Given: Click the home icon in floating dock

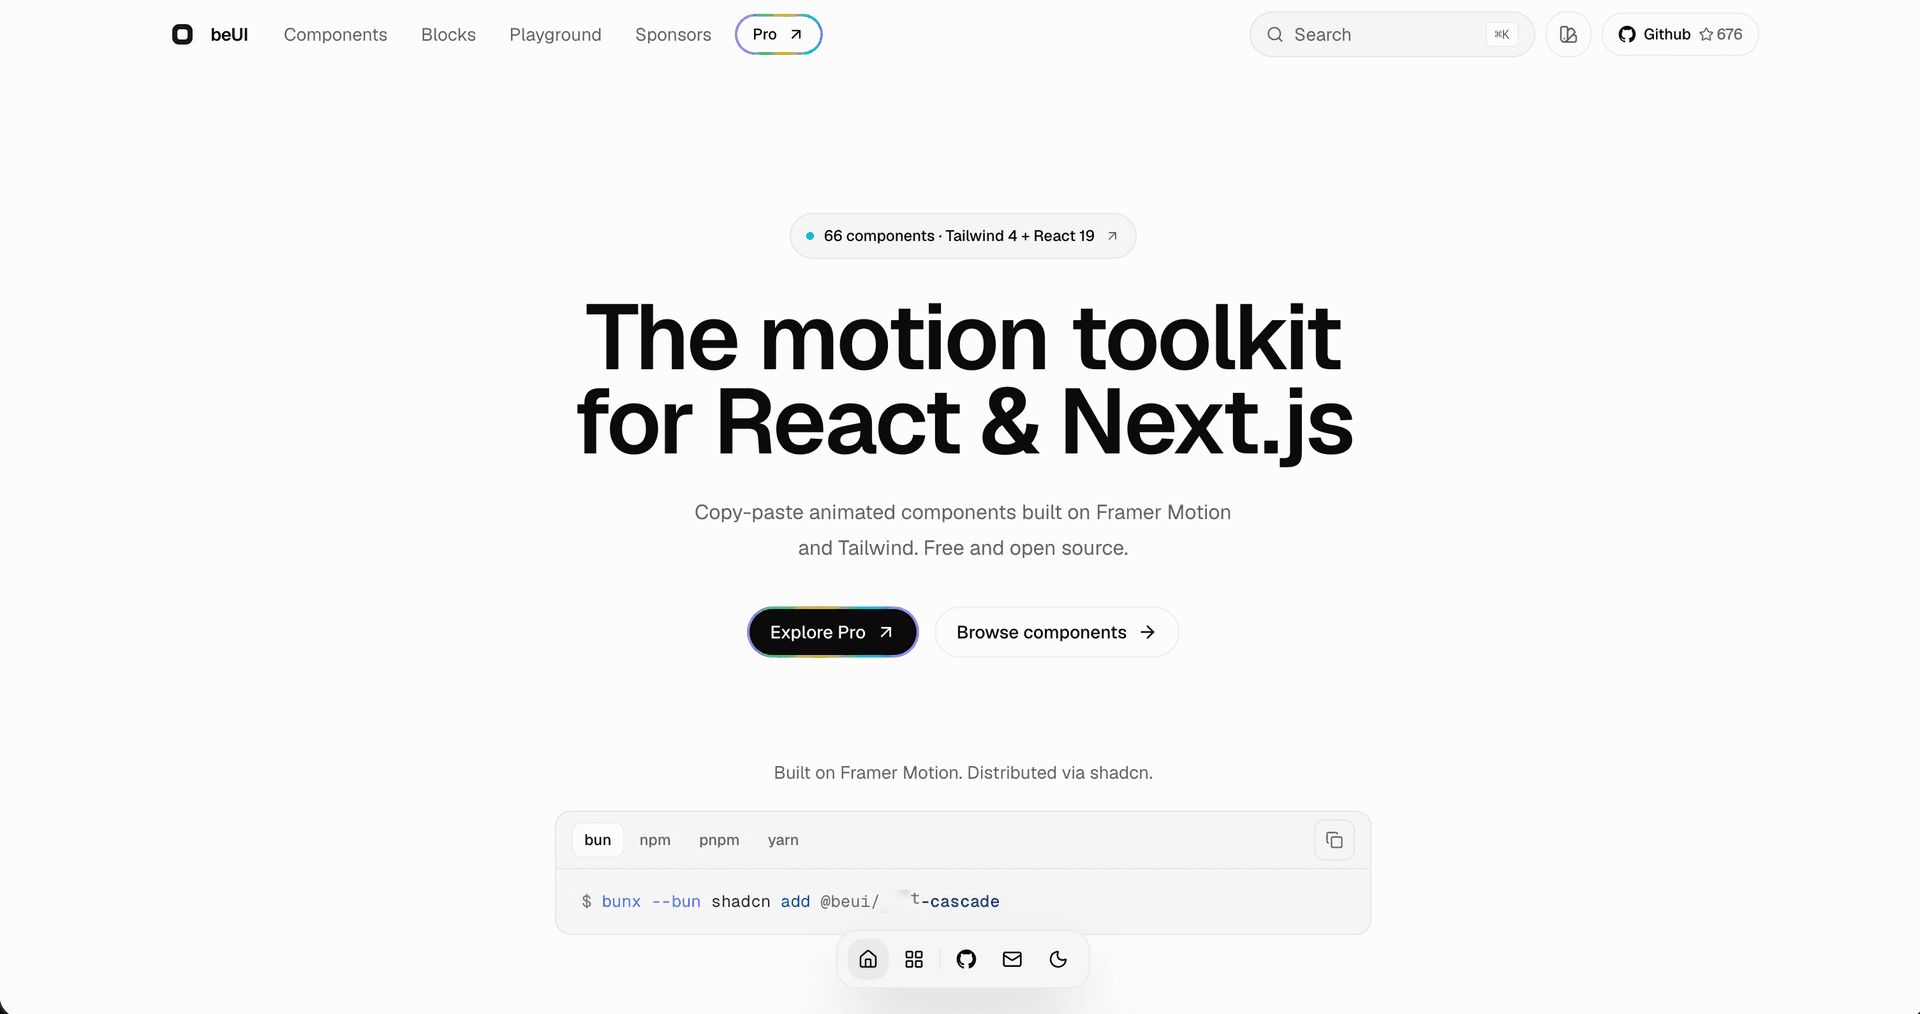Looking at the screenshot, I should tap(868, 959).
